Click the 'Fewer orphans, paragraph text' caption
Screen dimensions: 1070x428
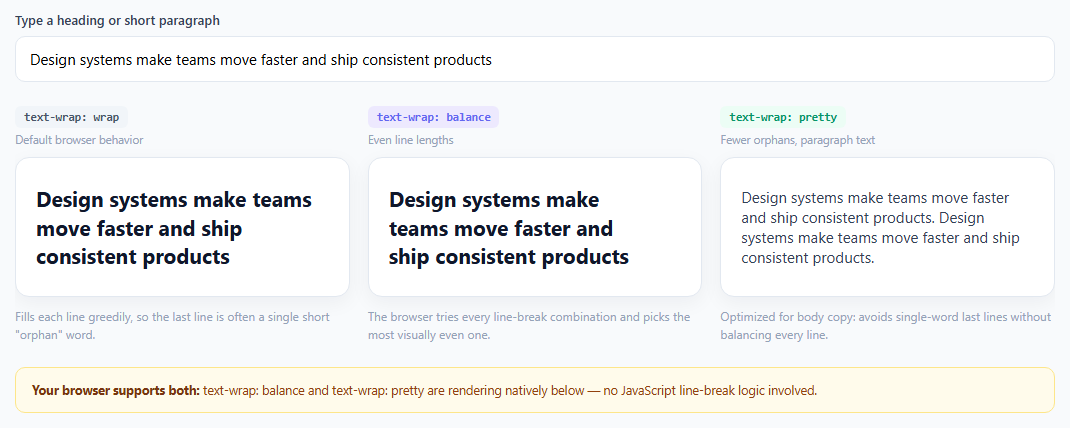click(798, 140)
